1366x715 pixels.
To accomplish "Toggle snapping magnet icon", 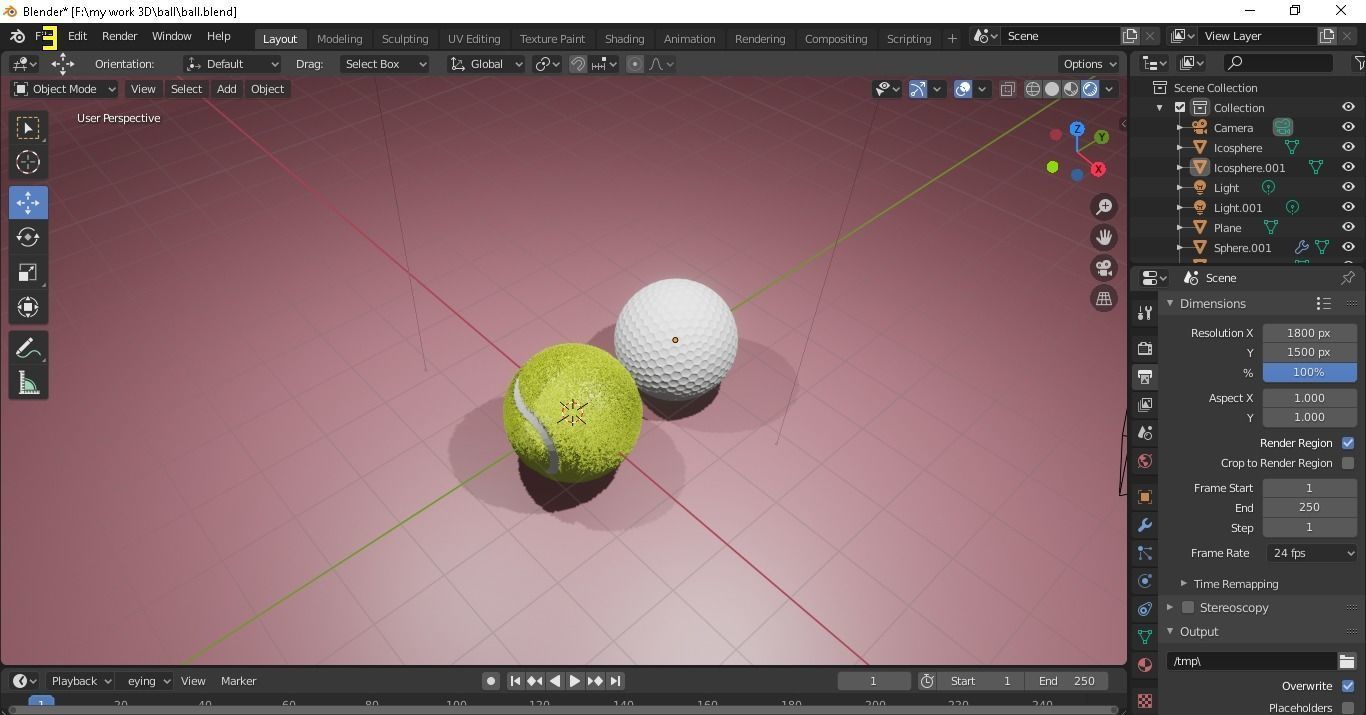I will point(578,64).
